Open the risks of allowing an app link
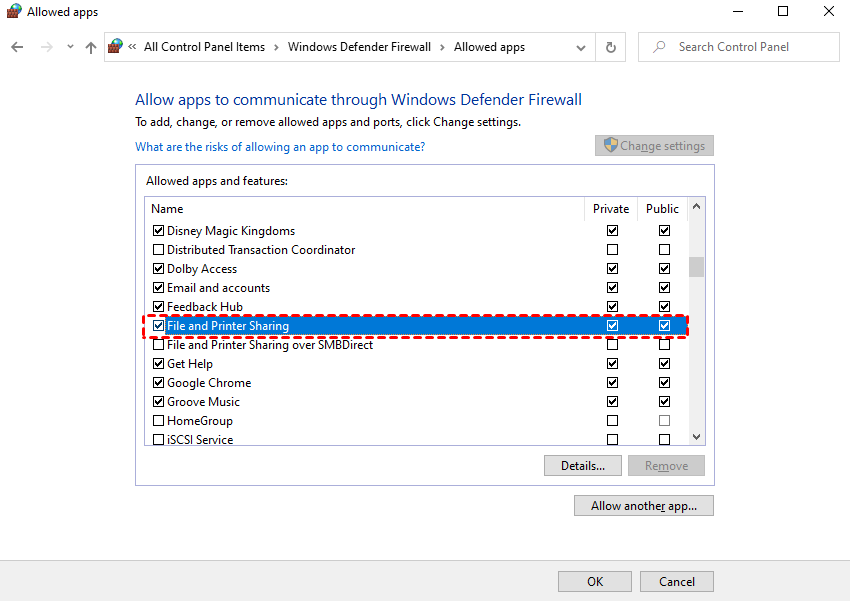The width and height of the screenshot is (850, 601). pos(280,147)
